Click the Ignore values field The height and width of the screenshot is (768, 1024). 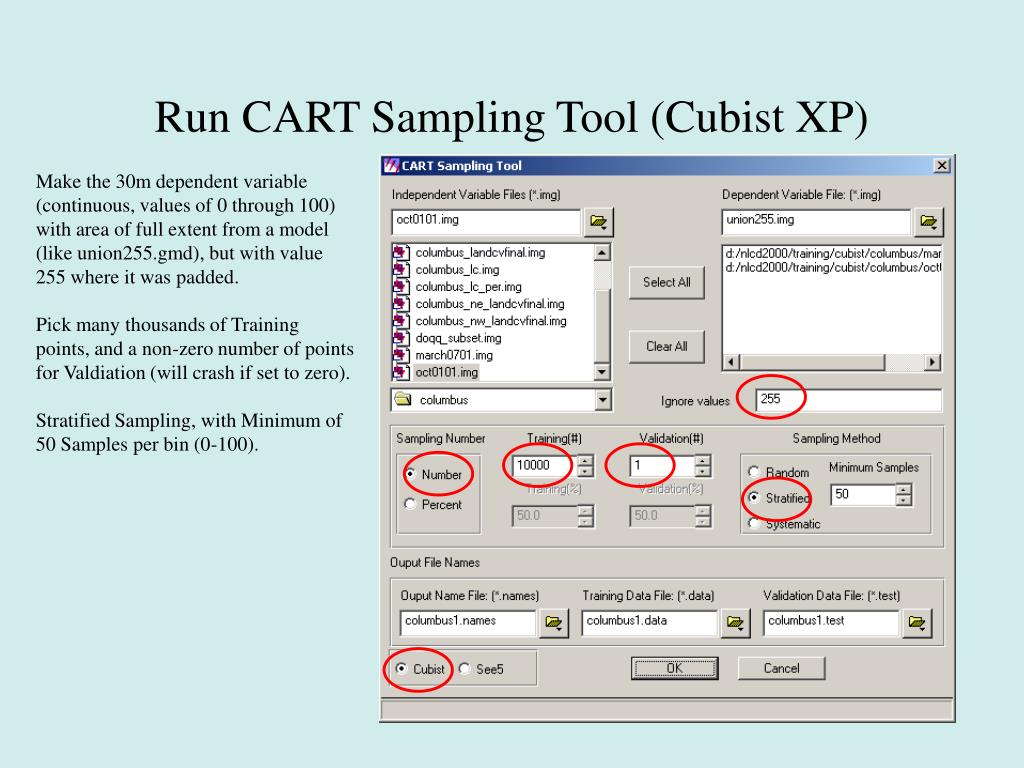(848, 400)
